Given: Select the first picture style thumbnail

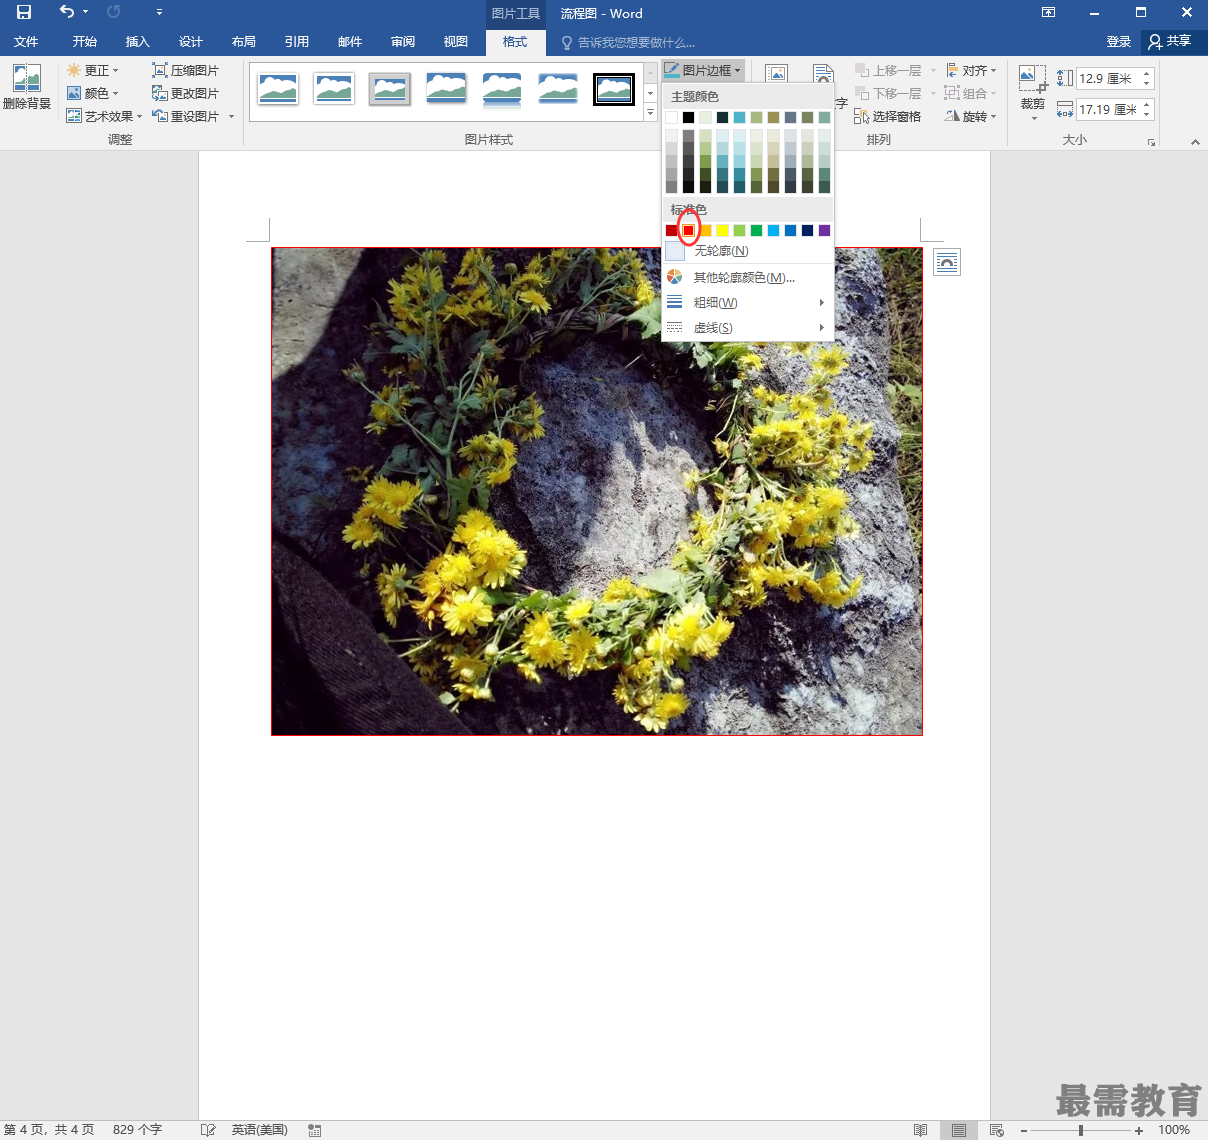Looking at the screenshot, I should pos(277,89).
